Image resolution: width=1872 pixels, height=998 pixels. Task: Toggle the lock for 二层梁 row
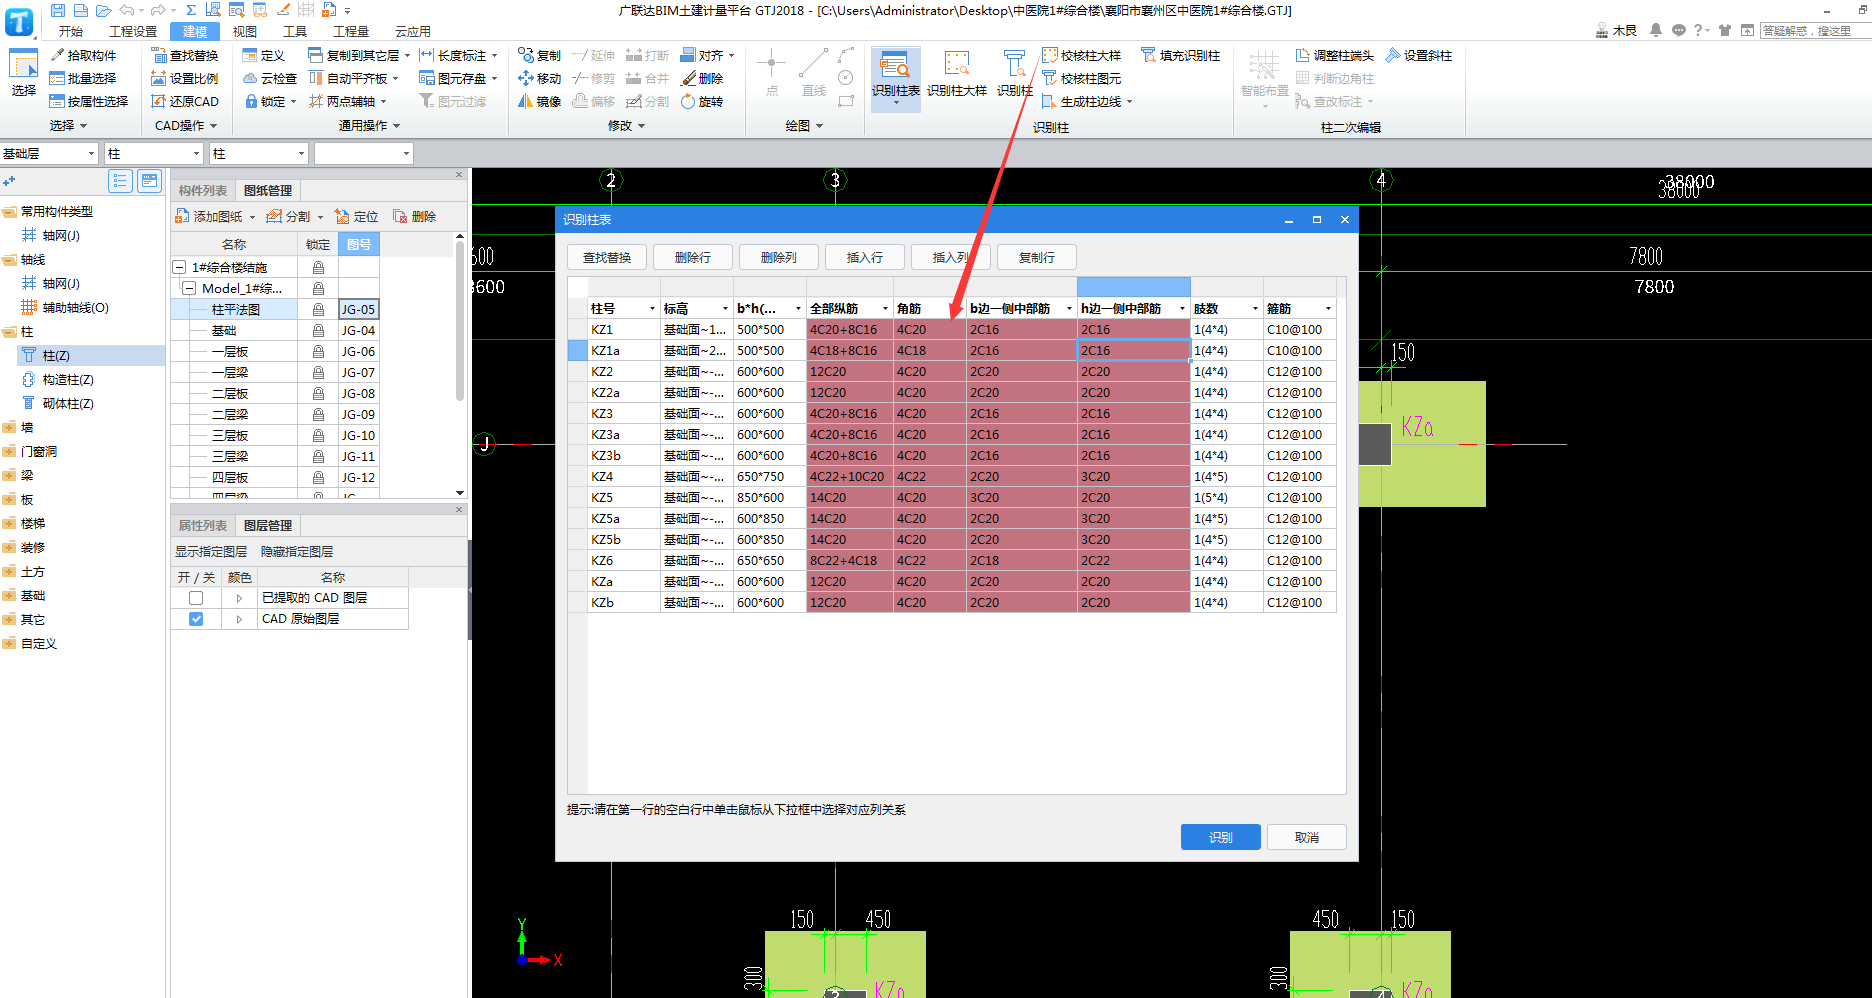tap(318, 415)
